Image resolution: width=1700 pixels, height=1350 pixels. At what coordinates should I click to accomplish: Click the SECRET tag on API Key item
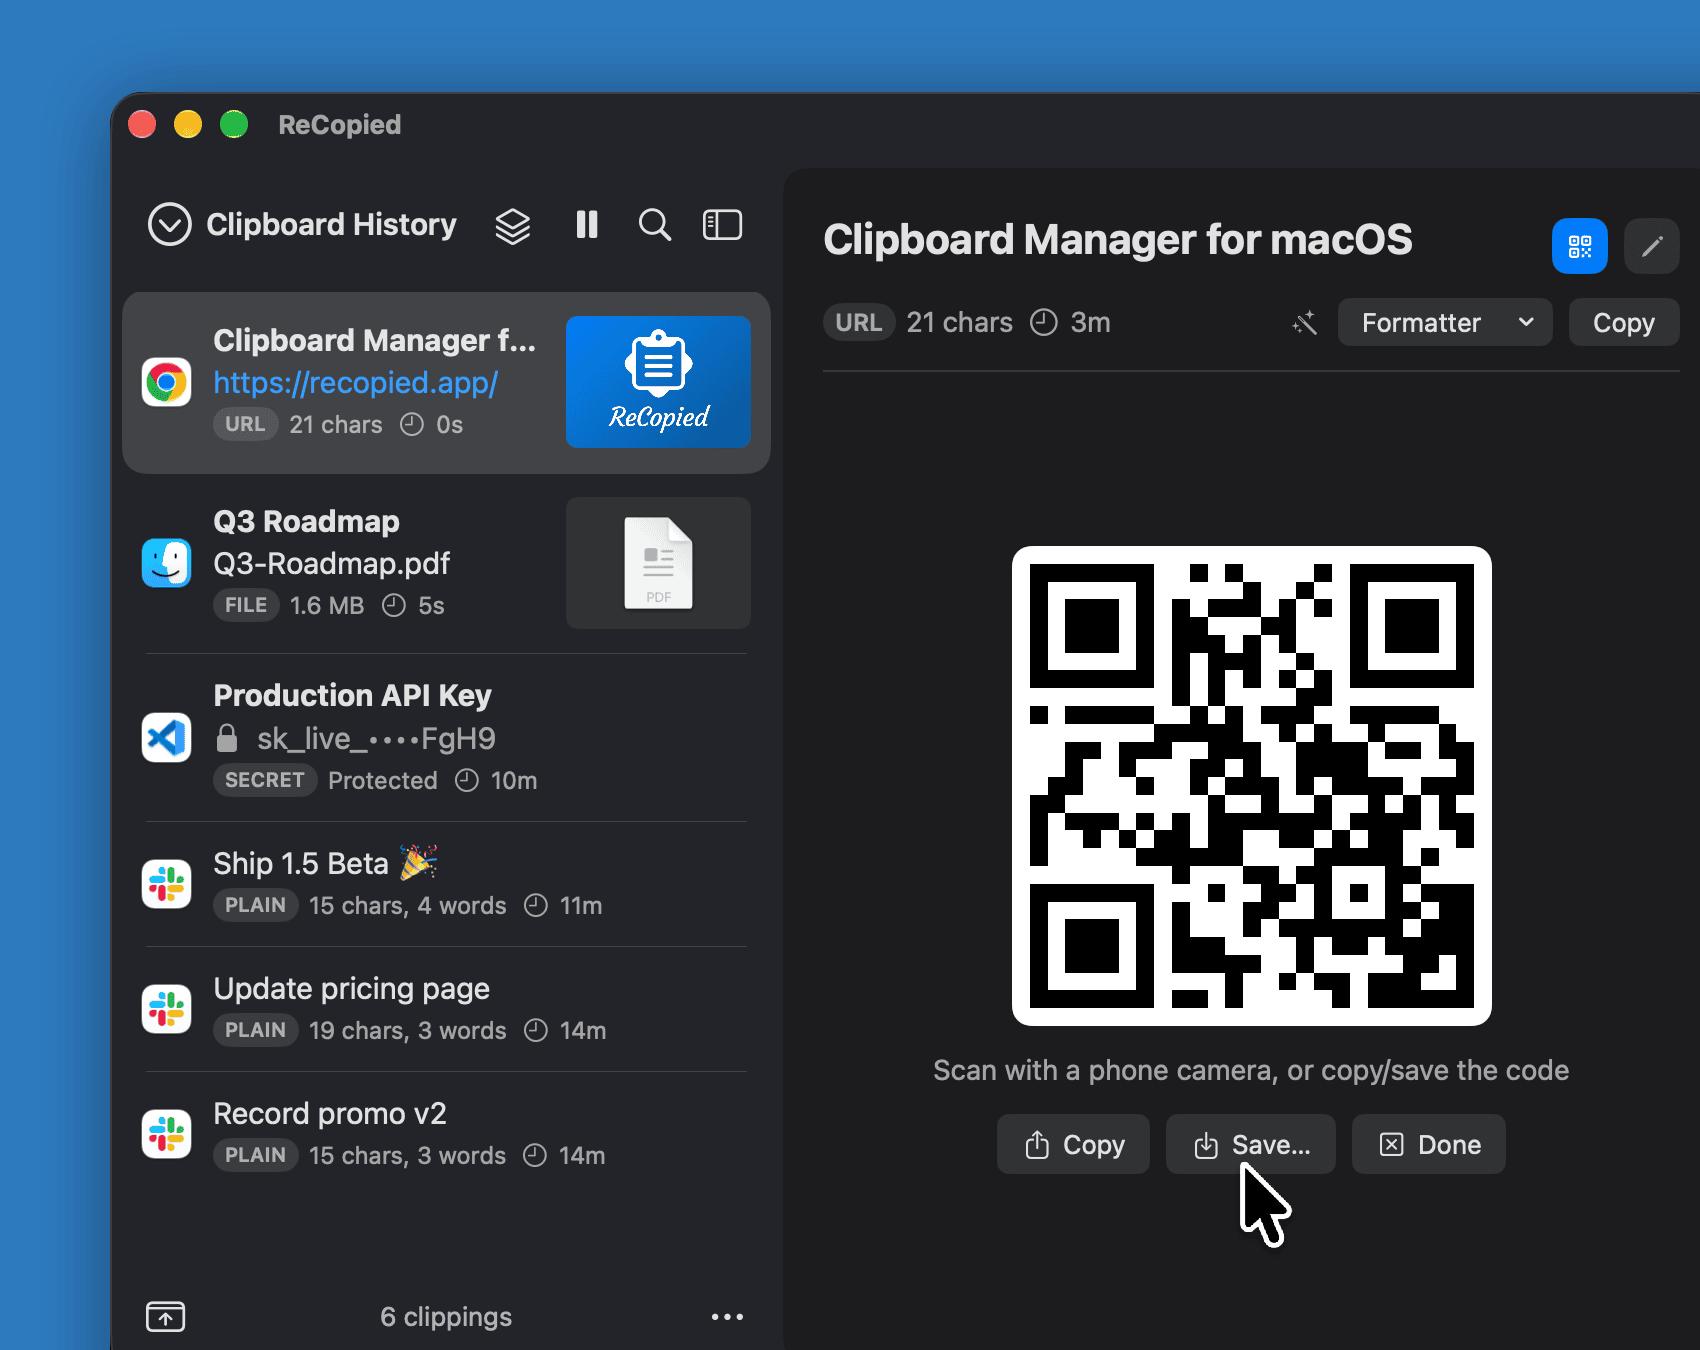click(x=264, y=780)
